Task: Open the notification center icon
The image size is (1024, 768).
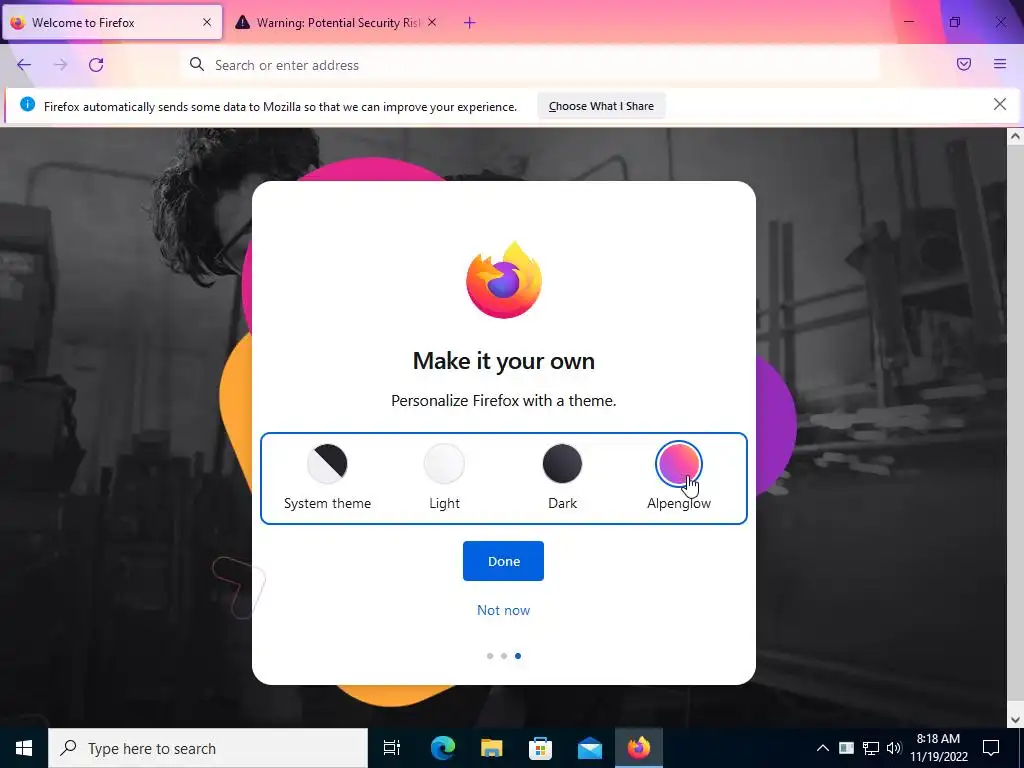Action: click(991, 748)
